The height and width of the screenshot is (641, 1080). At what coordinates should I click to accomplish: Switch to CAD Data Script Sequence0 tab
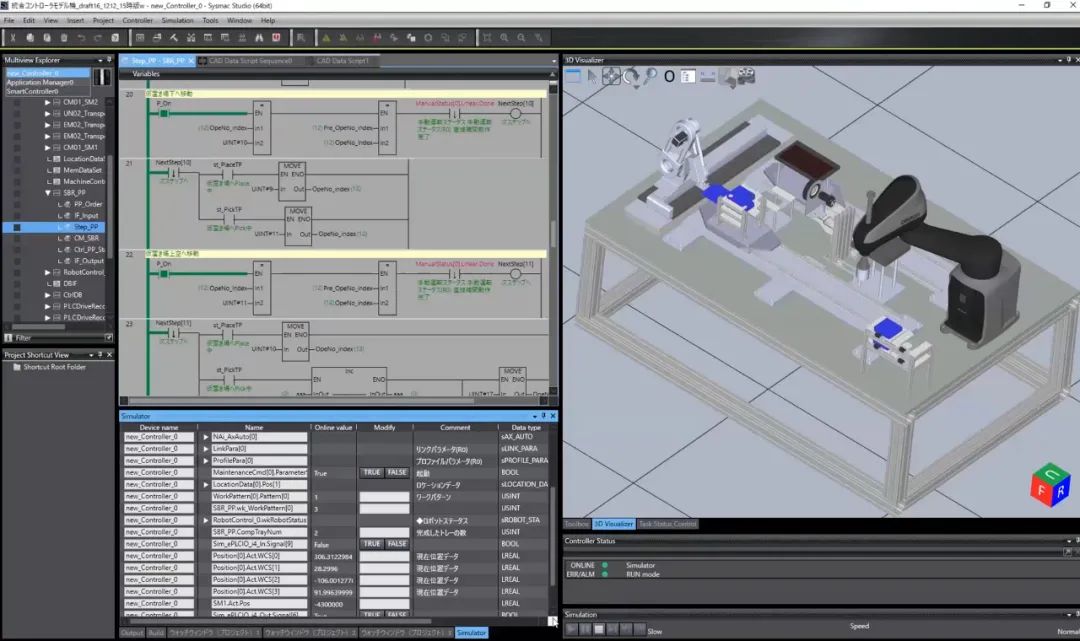(x=250, y=61)
